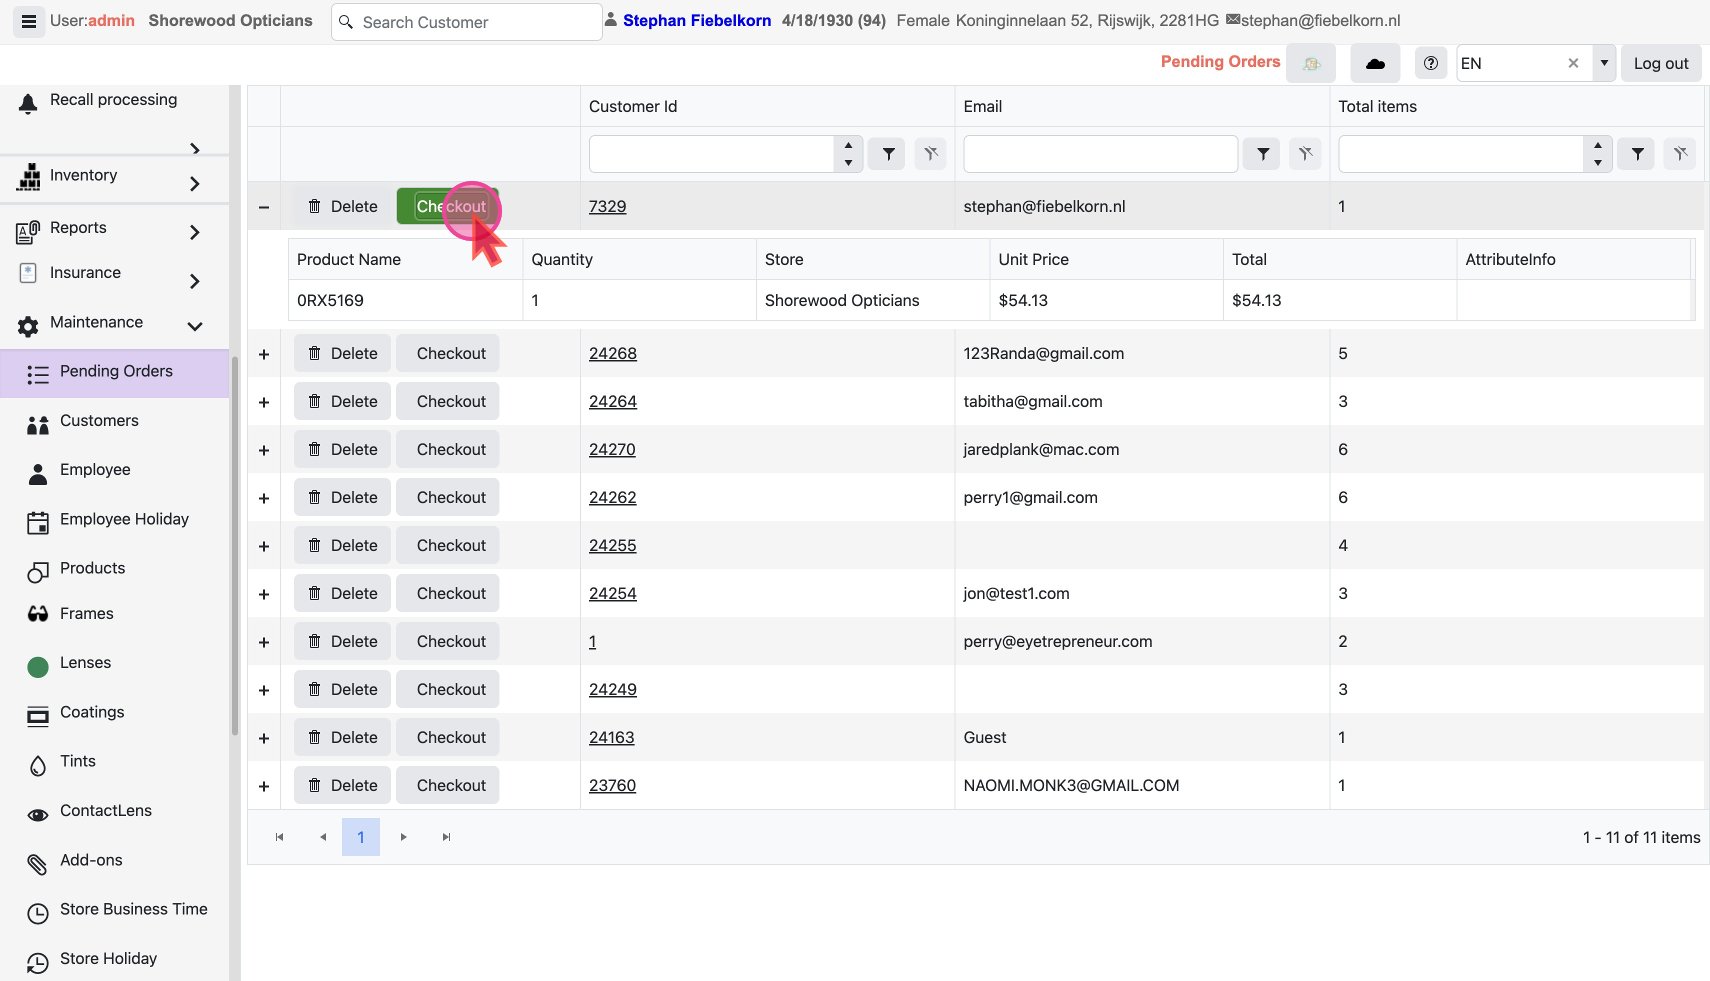Screen dimensions: 1710x981
Task: Click the hamburger menu icon
Action: point(28,21)
